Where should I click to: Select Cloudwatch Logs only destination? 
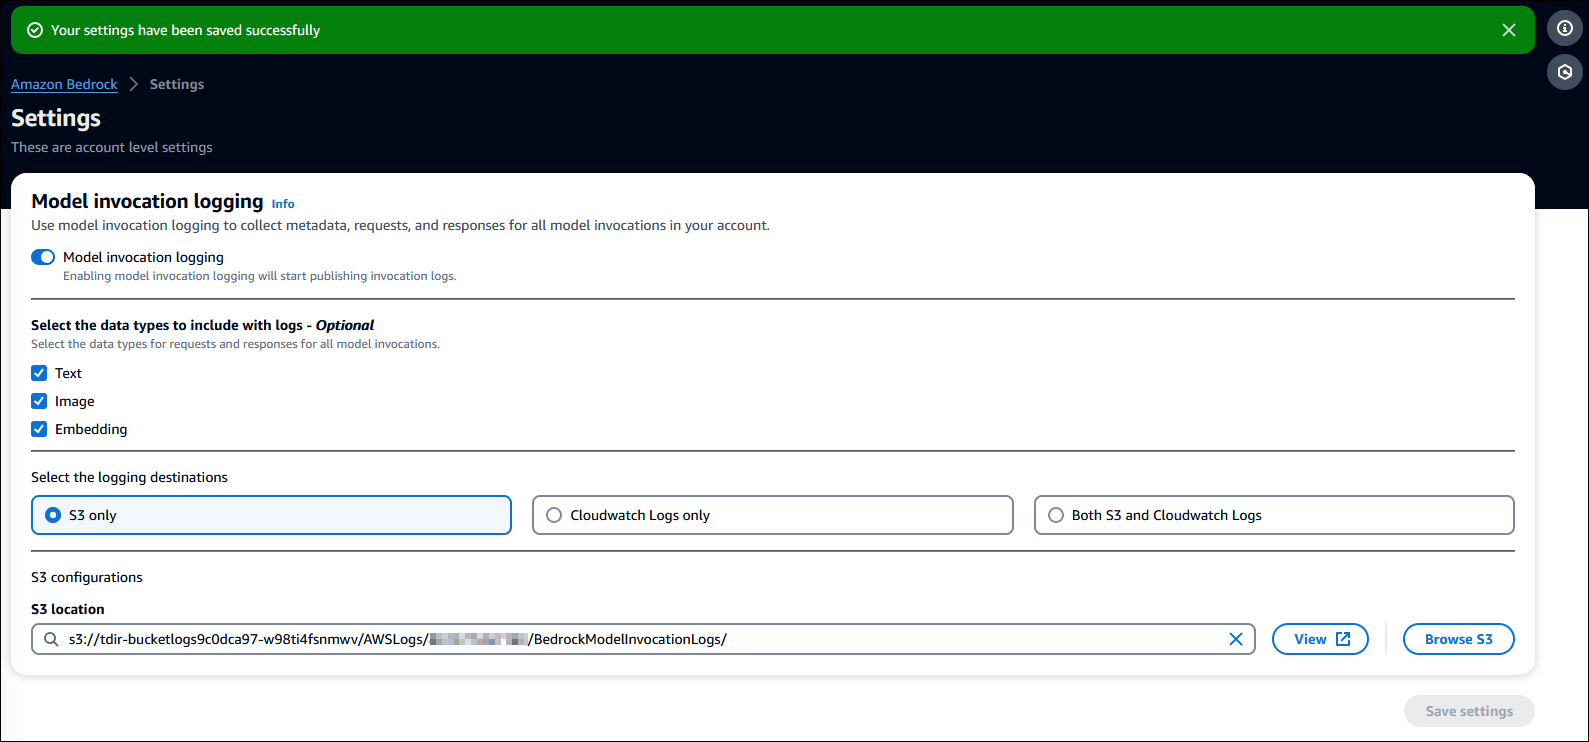772,515
